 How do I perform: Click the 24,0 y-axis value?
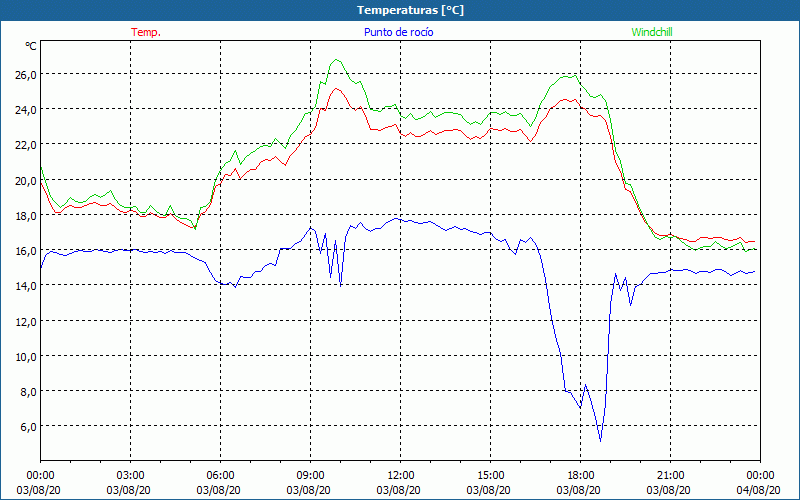point(25,110)
